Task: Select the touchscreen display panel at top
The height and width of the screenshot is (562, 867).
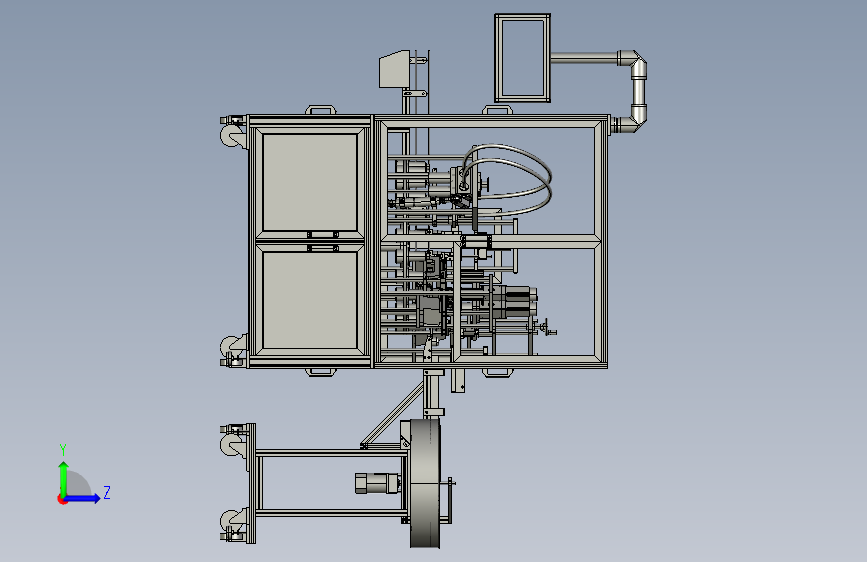Action: coord(523,58)
